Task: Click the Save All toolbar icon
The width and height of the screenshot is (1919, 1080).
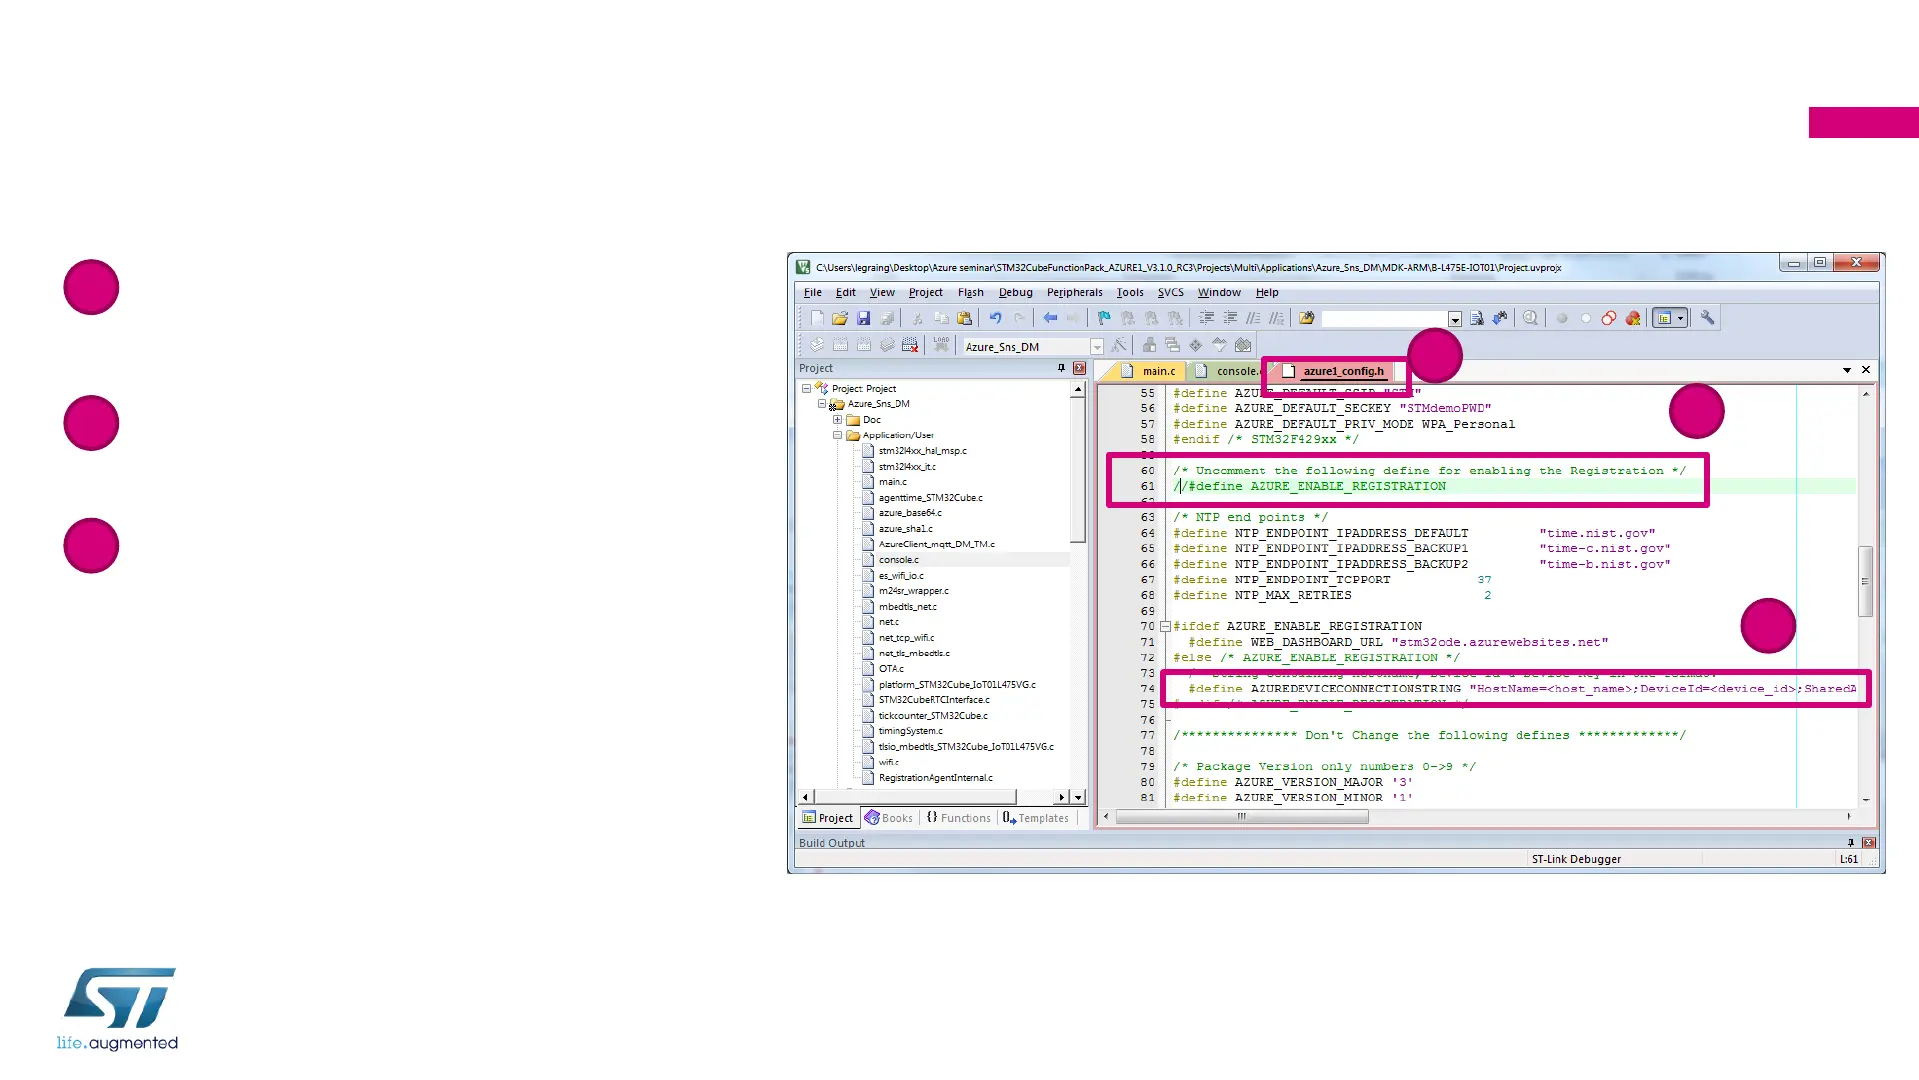Action: click(x=887, y=318)
